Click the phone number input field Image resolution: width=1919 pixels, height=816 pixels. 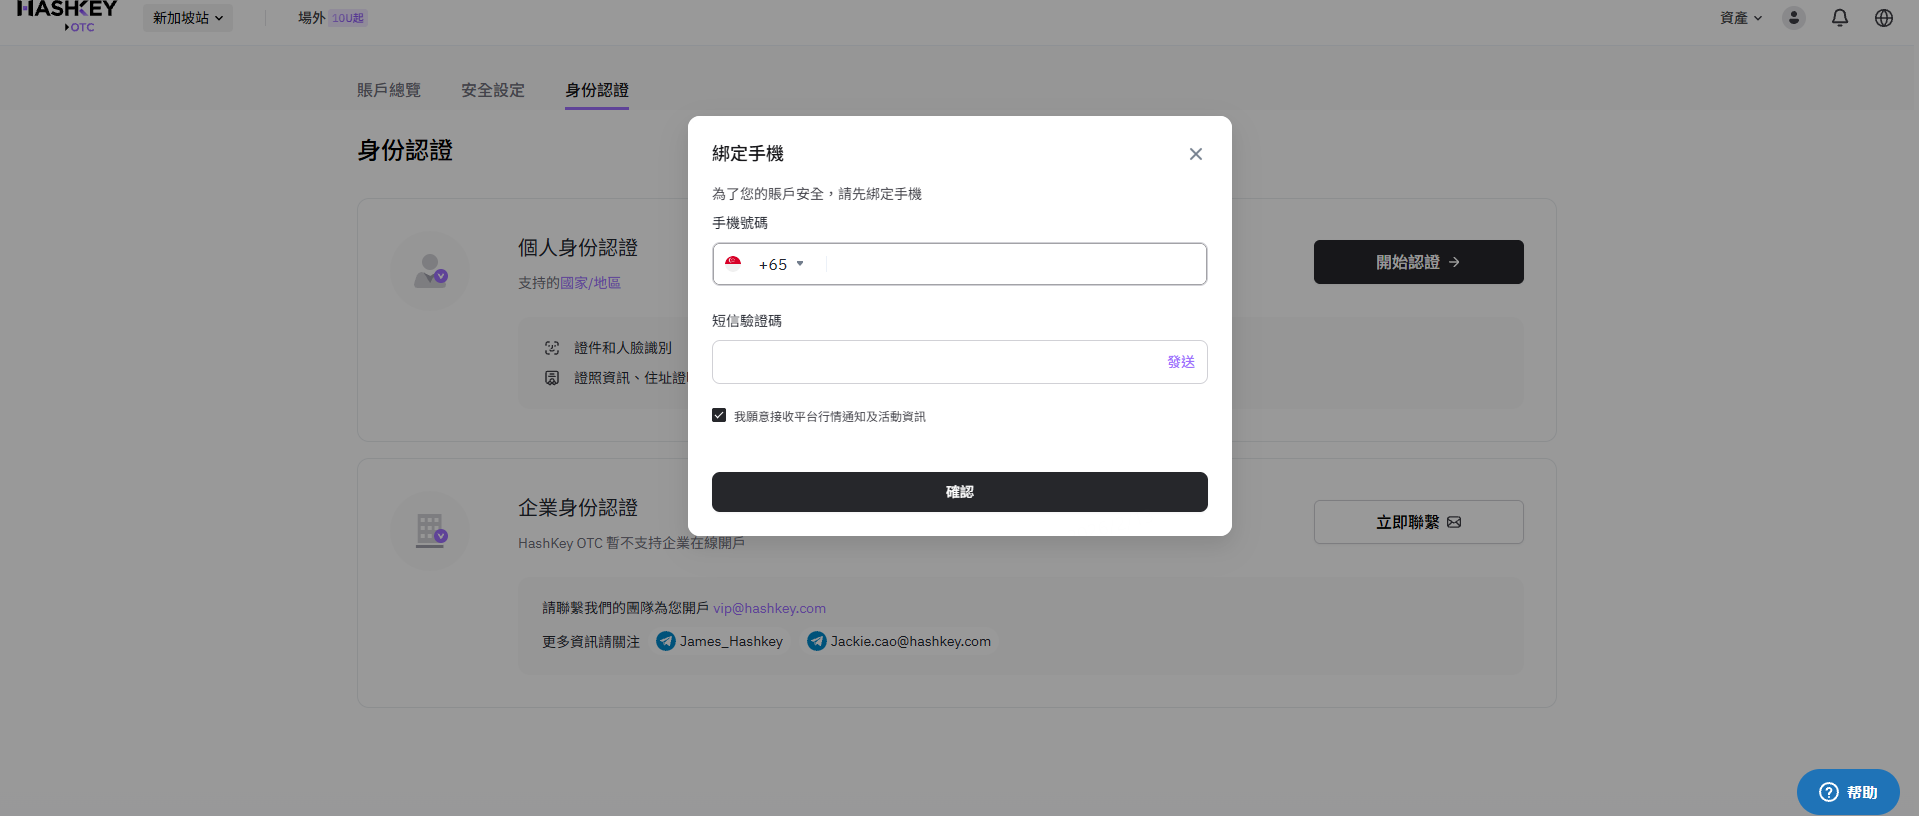[1015, 264]
